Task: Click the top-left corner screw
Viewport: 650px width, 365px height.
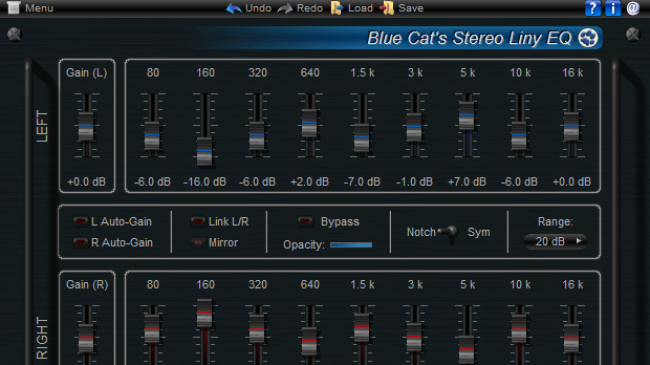Action: 14,34
